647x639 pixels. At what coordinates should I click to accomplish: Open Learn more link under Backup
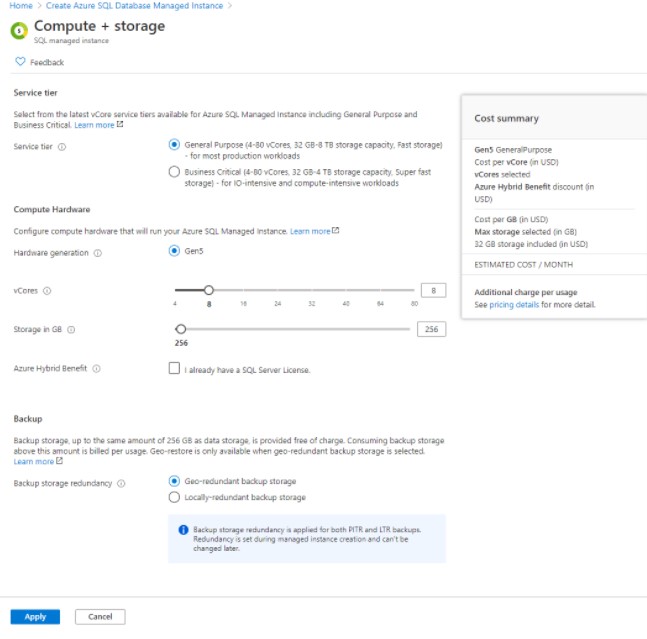coord(34,462)
